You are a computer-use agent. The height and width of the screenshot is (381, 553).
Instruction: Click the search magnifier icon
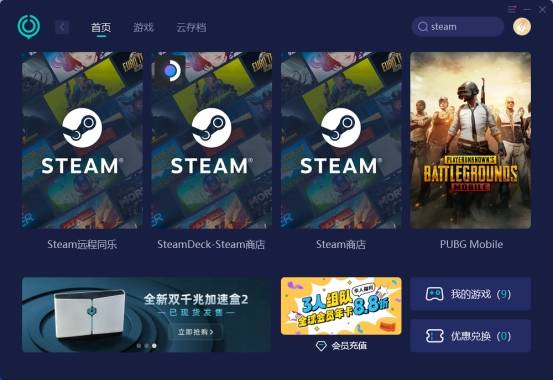click(422, 27)
